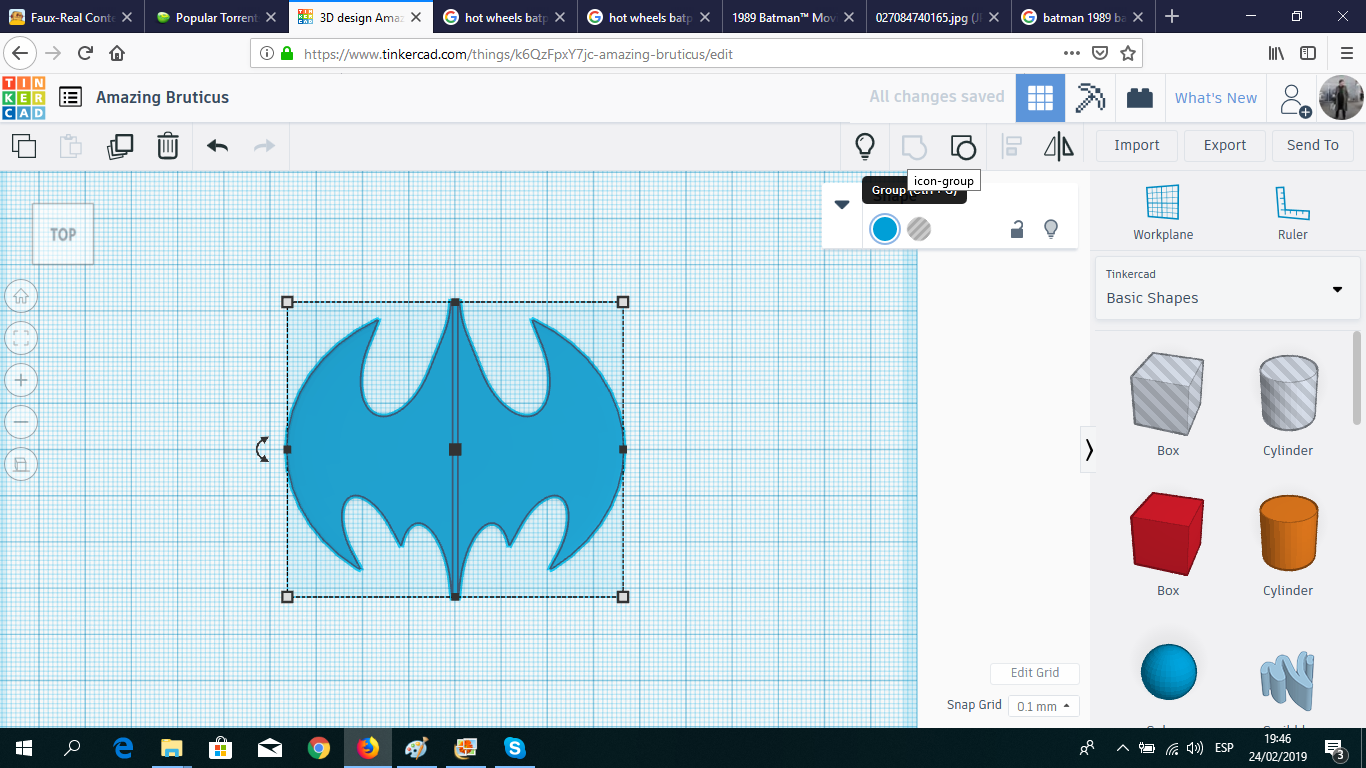Open the Firefox Library menu

(1277, 53)
